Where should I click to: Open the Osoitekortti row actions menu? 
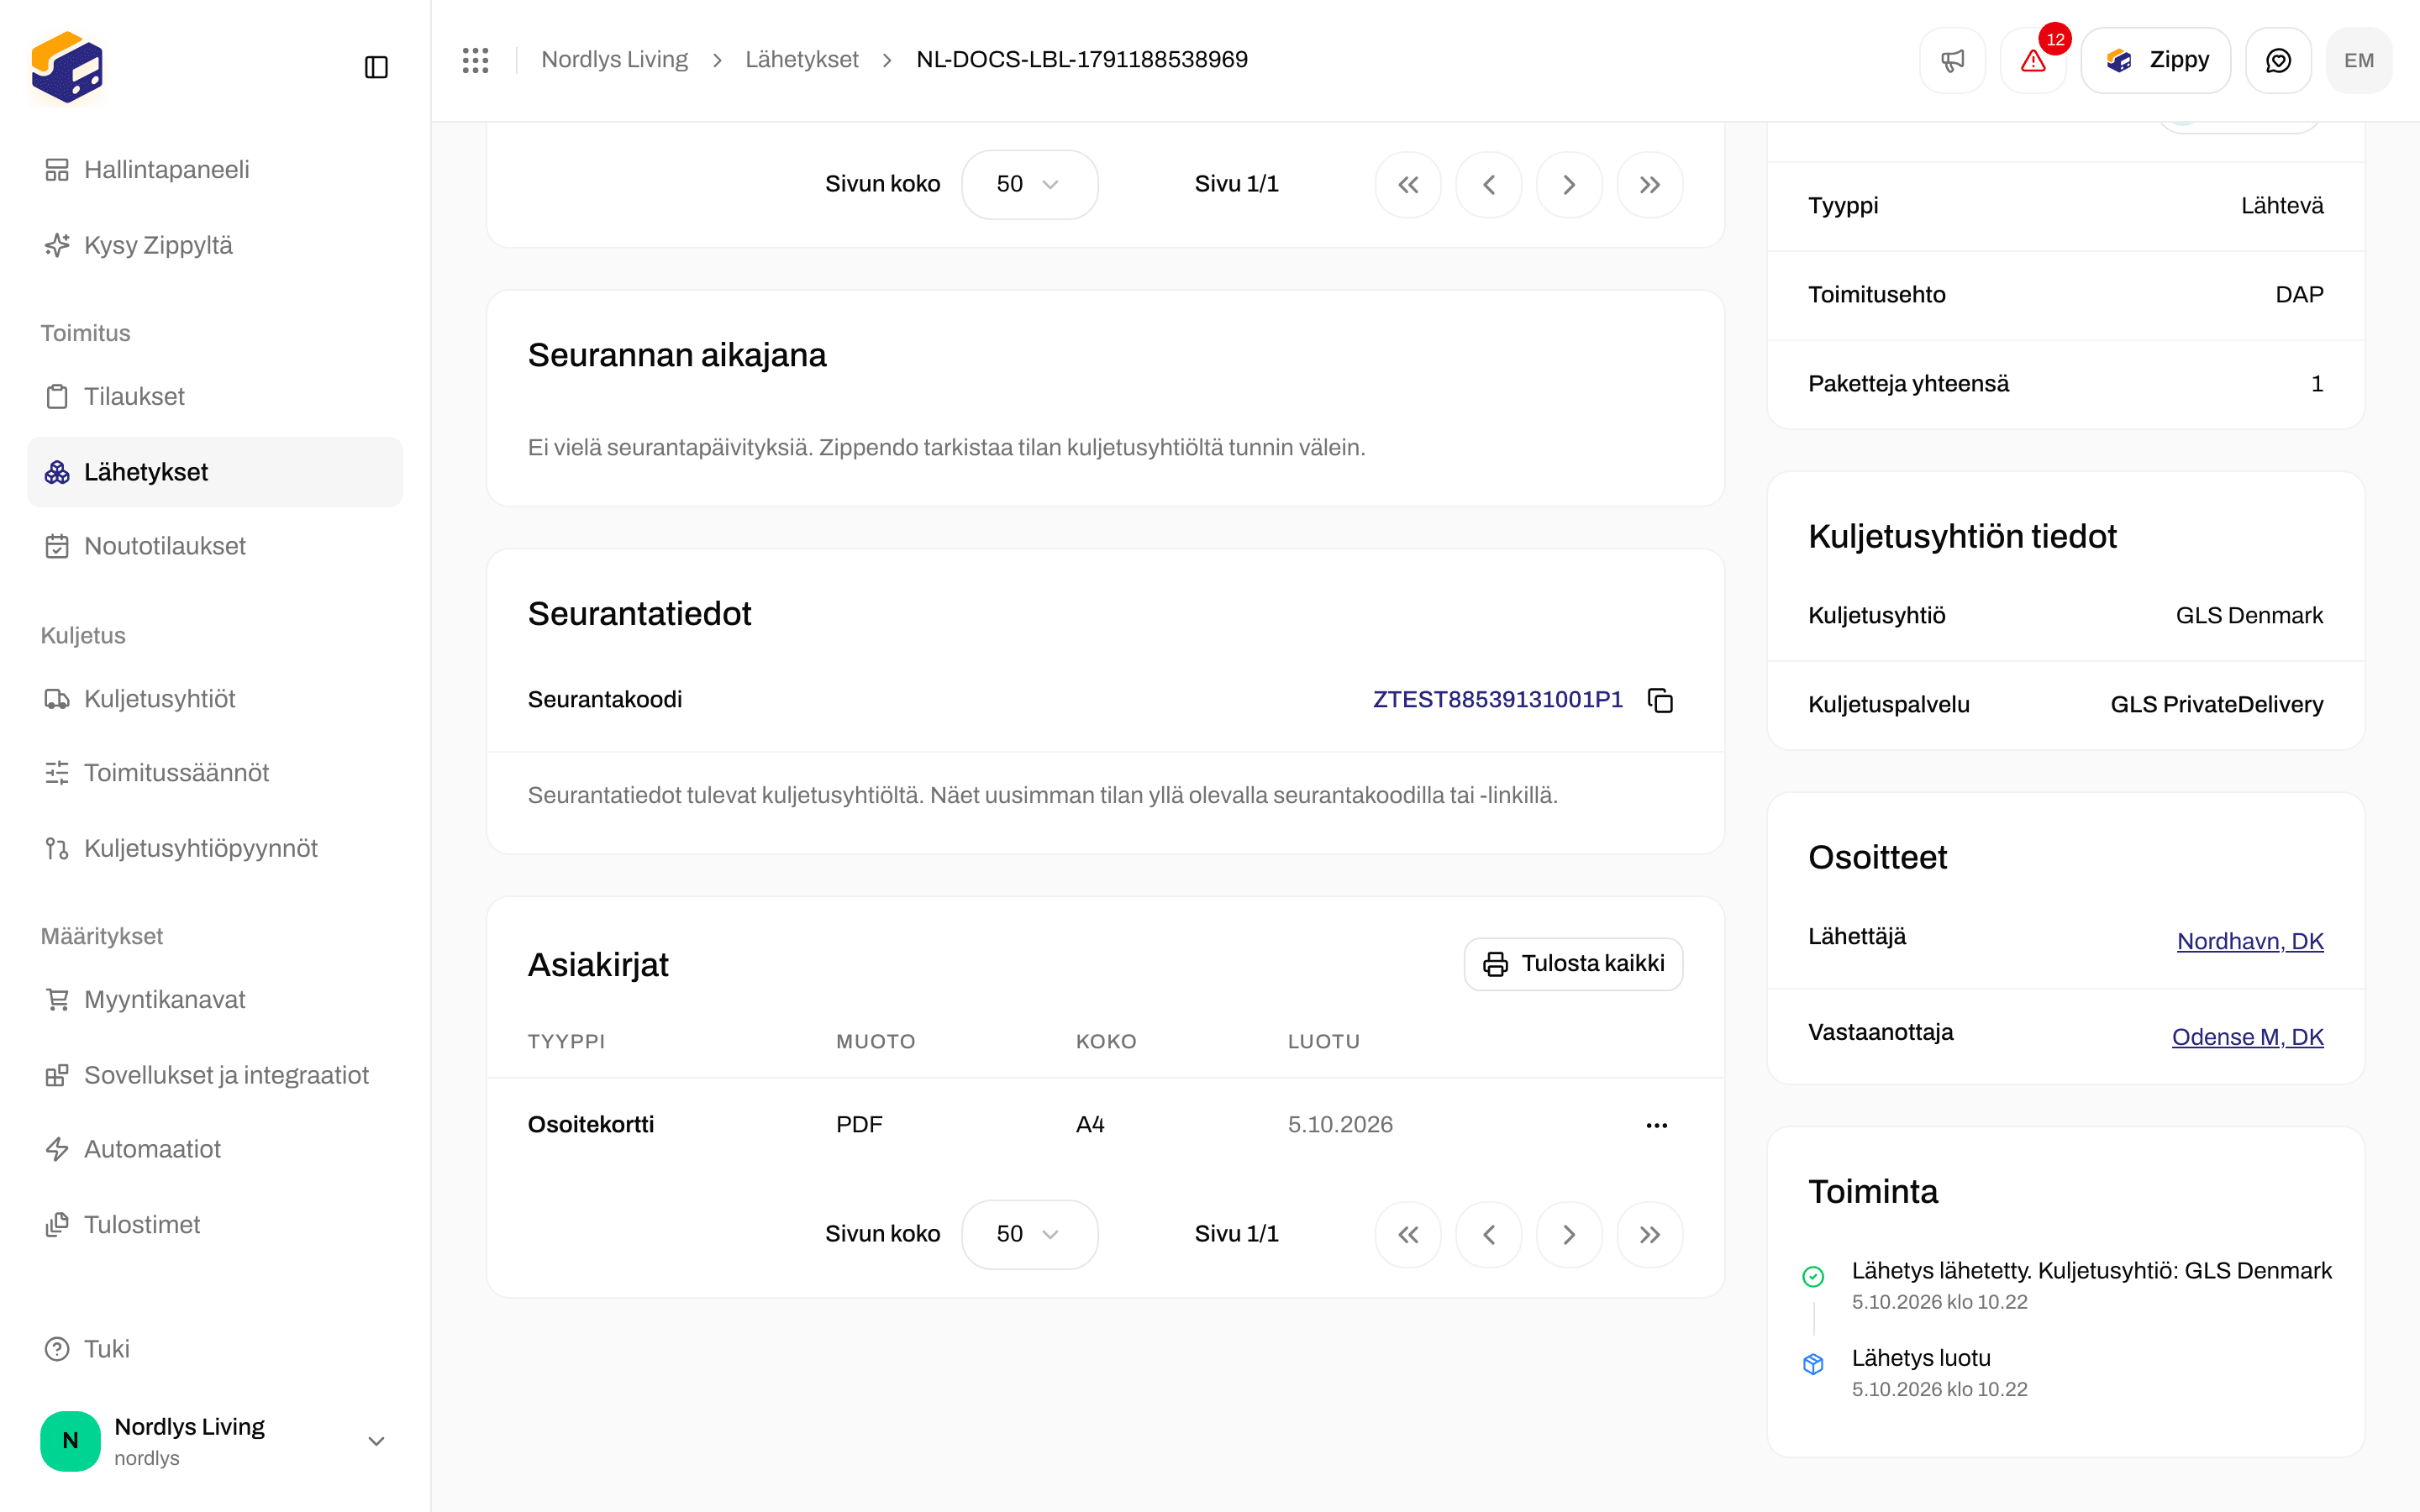(1657, 1125)
